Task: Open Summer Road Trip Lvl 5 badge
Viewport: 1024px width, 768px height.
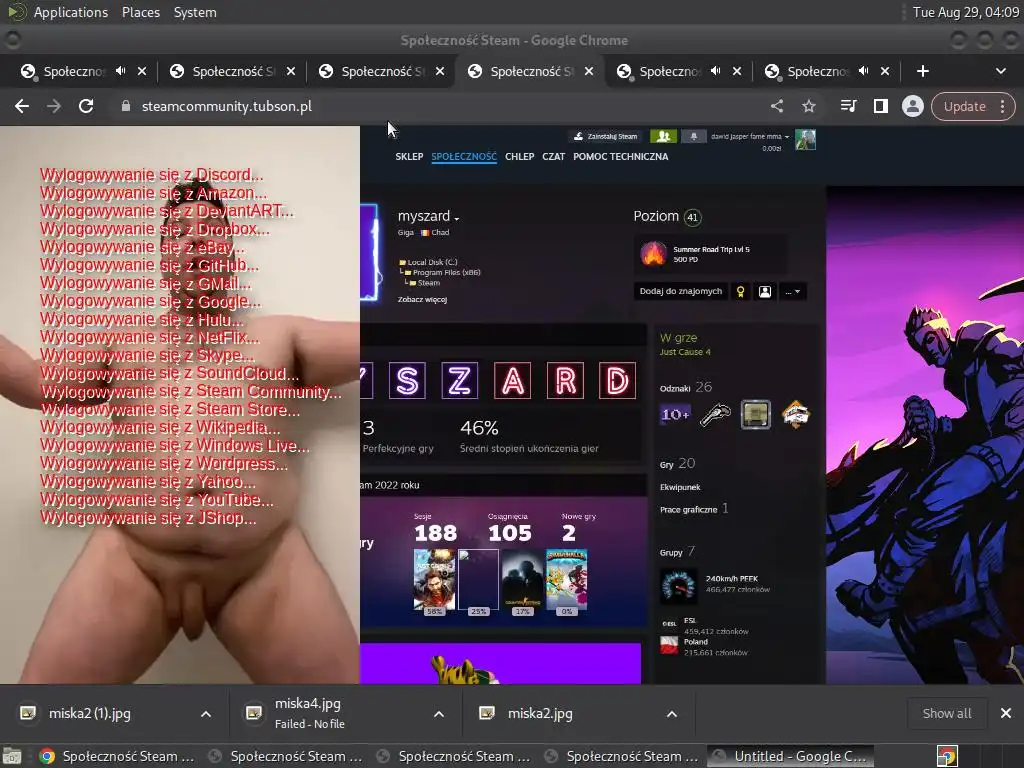Action: (711, 254)
